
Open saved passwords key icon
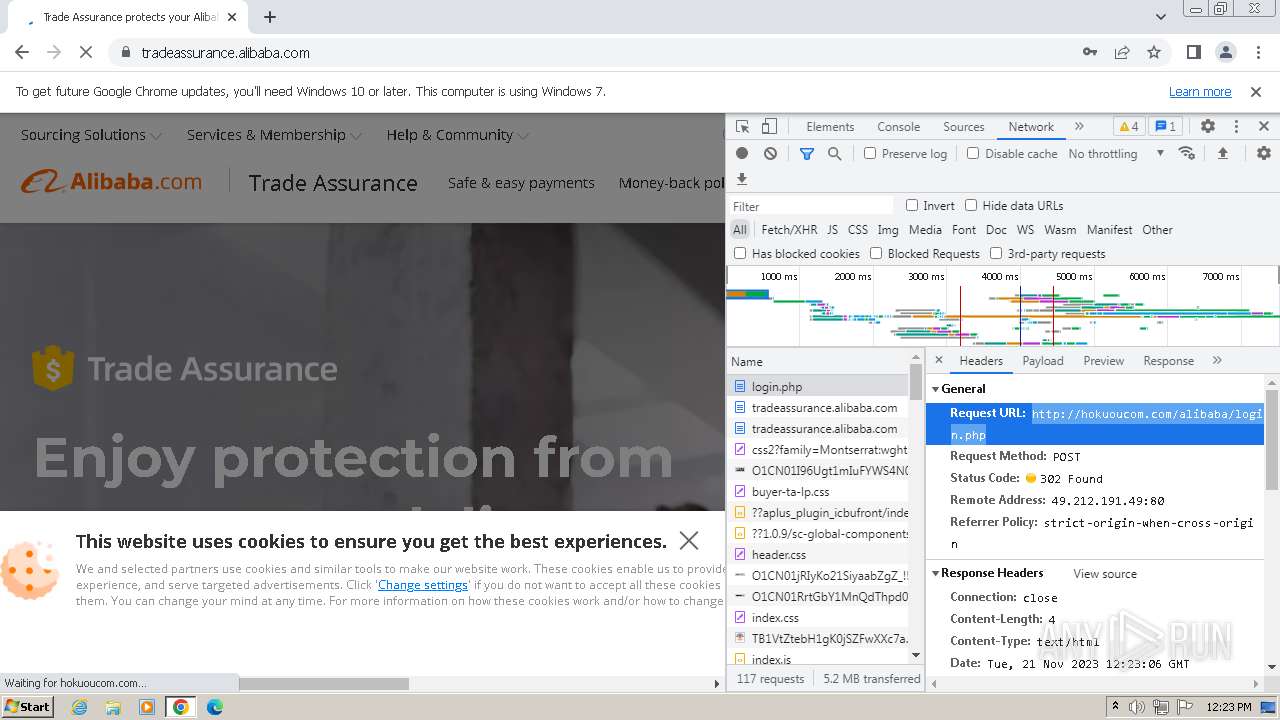point(1090,52)
